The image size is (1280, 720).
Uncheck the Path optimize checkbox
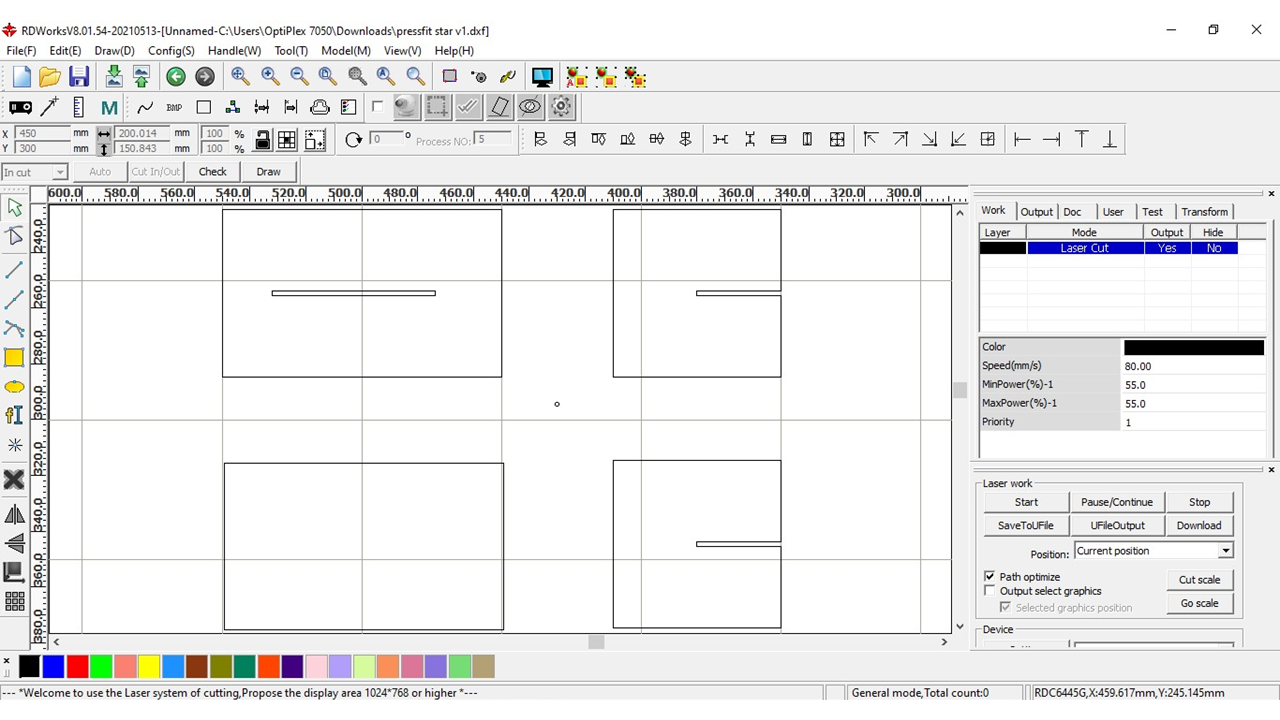(x=990, y=577)
